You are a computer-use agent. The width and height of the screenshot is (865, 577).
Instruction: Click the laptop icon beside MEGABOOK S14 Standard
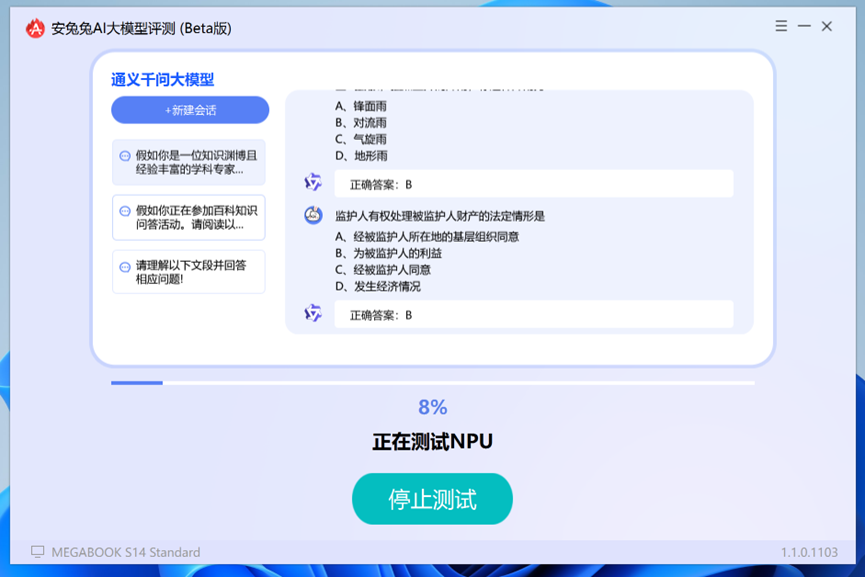pyautogui.click(x=36, y=552)
